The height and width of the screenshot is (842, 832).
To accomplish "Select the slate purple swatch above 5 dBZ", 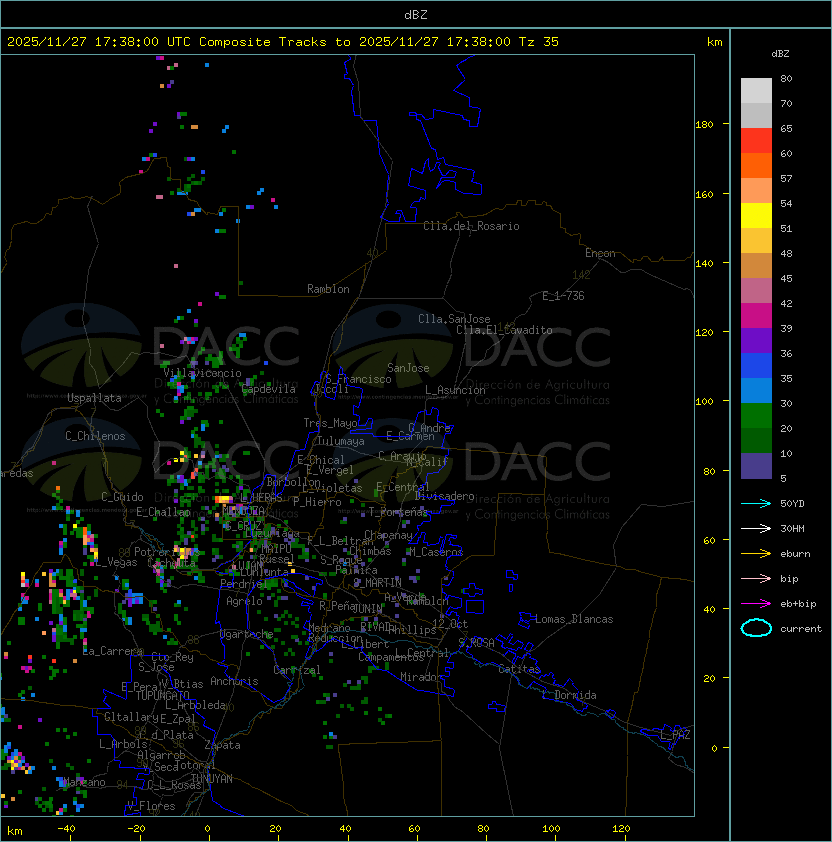I will (x=756, y=466).
